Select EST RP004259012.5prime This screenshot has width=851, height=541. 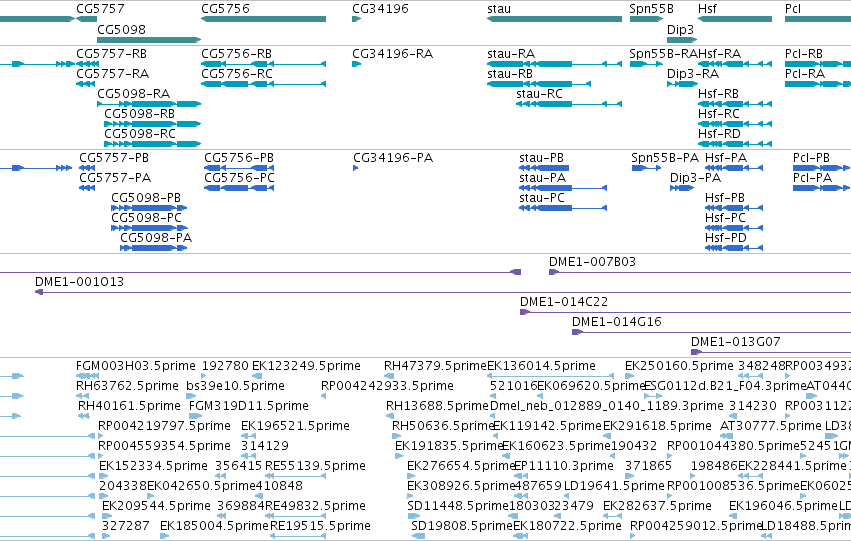696,526
